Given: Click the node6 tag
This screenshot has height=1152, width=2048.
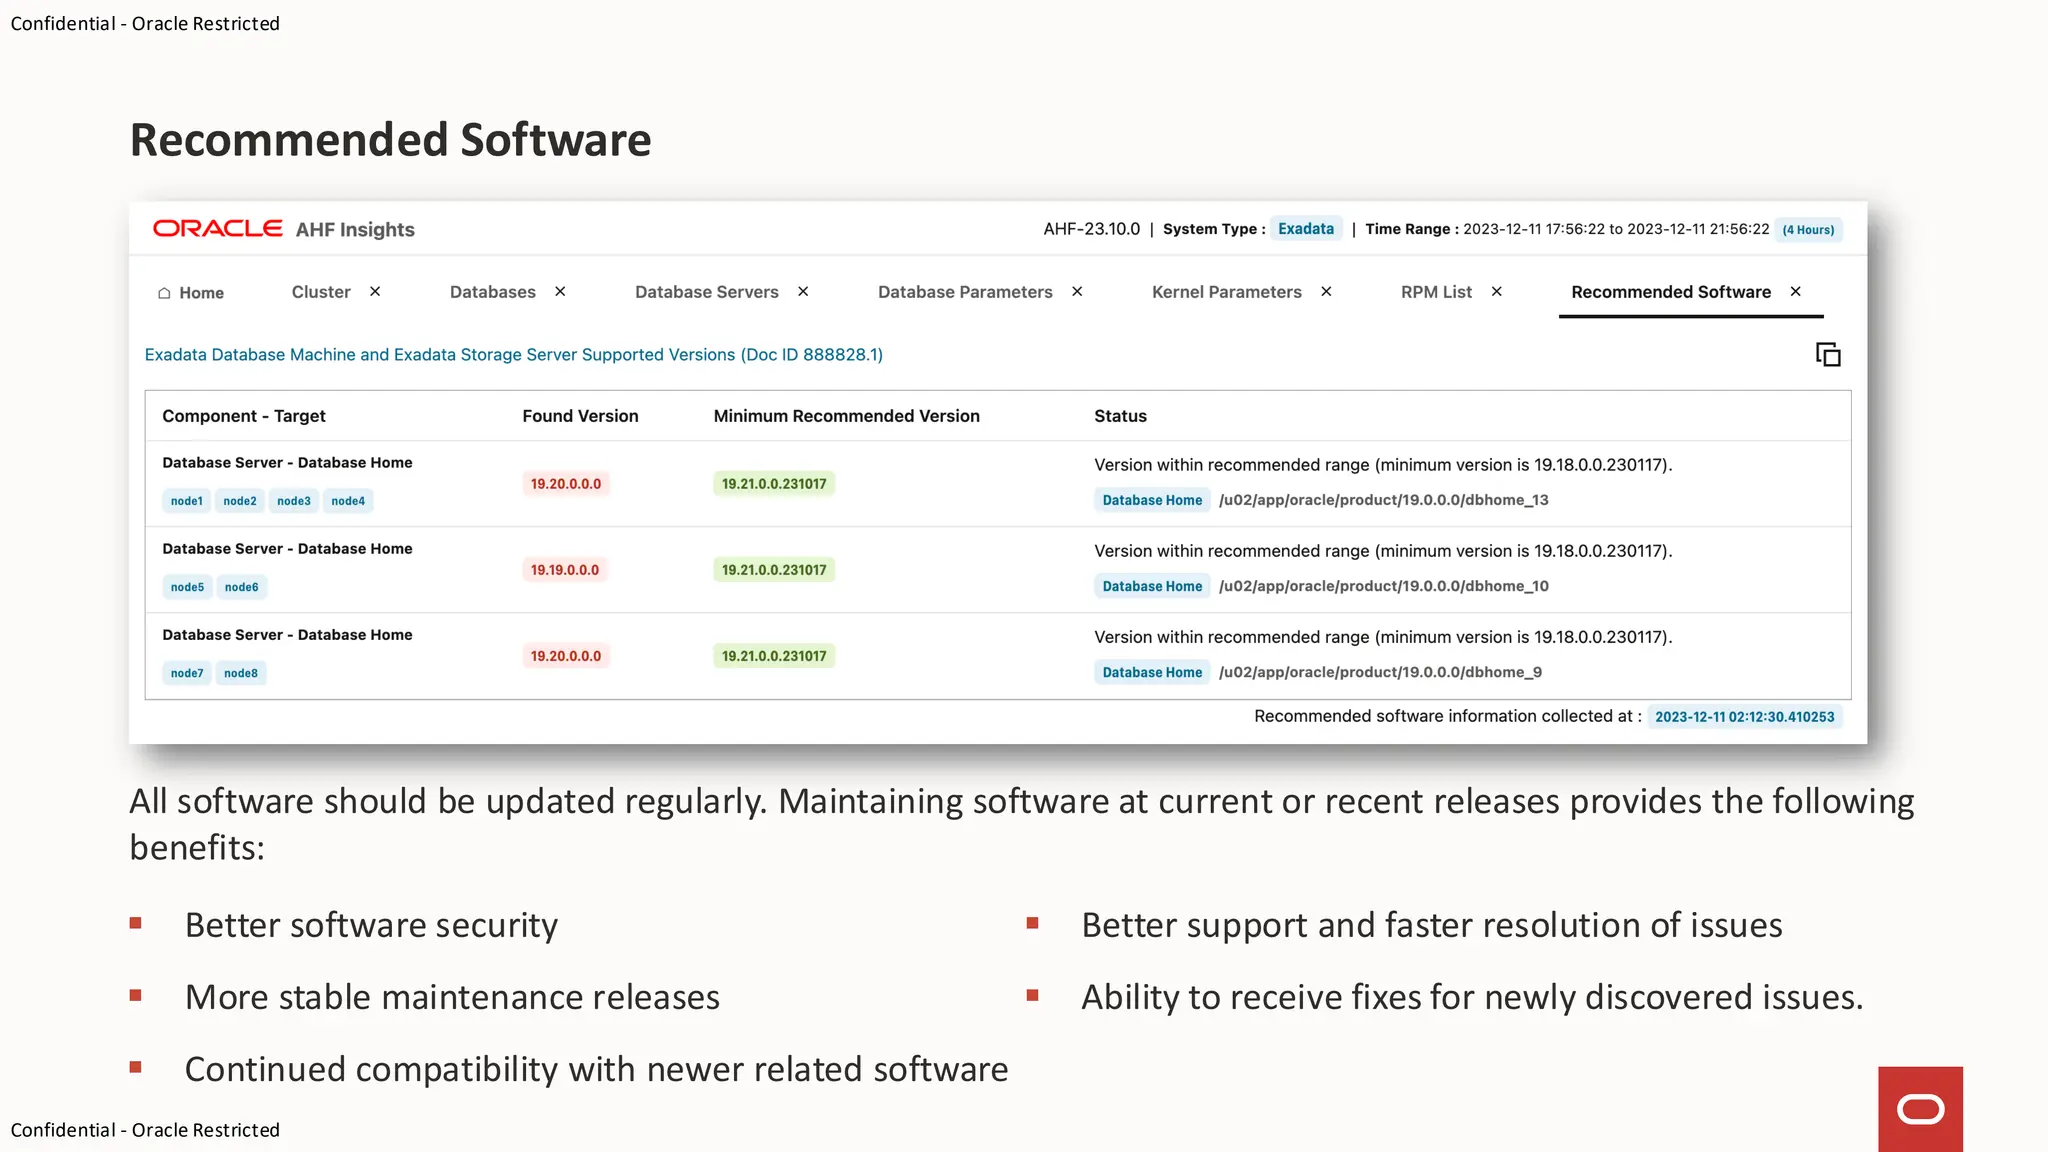Looking at the screenshot, I should [x=242, y=587].
